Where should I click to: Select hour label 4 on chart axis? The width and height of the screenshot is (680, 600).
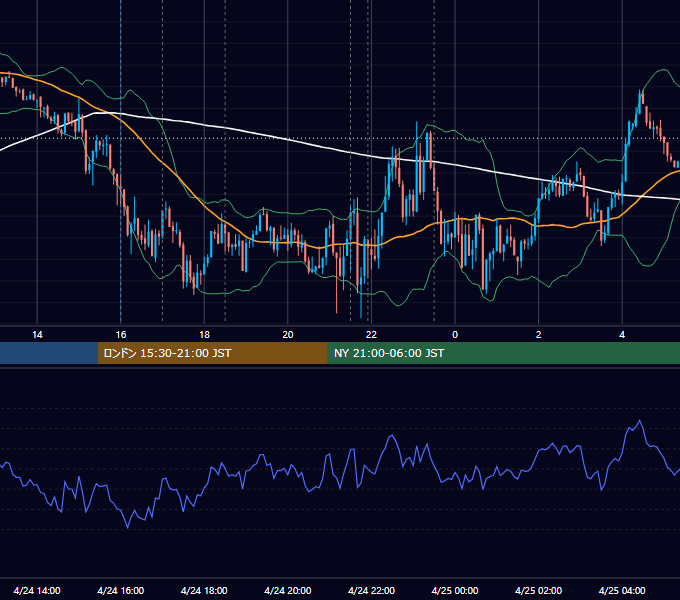tap(622, 335)
